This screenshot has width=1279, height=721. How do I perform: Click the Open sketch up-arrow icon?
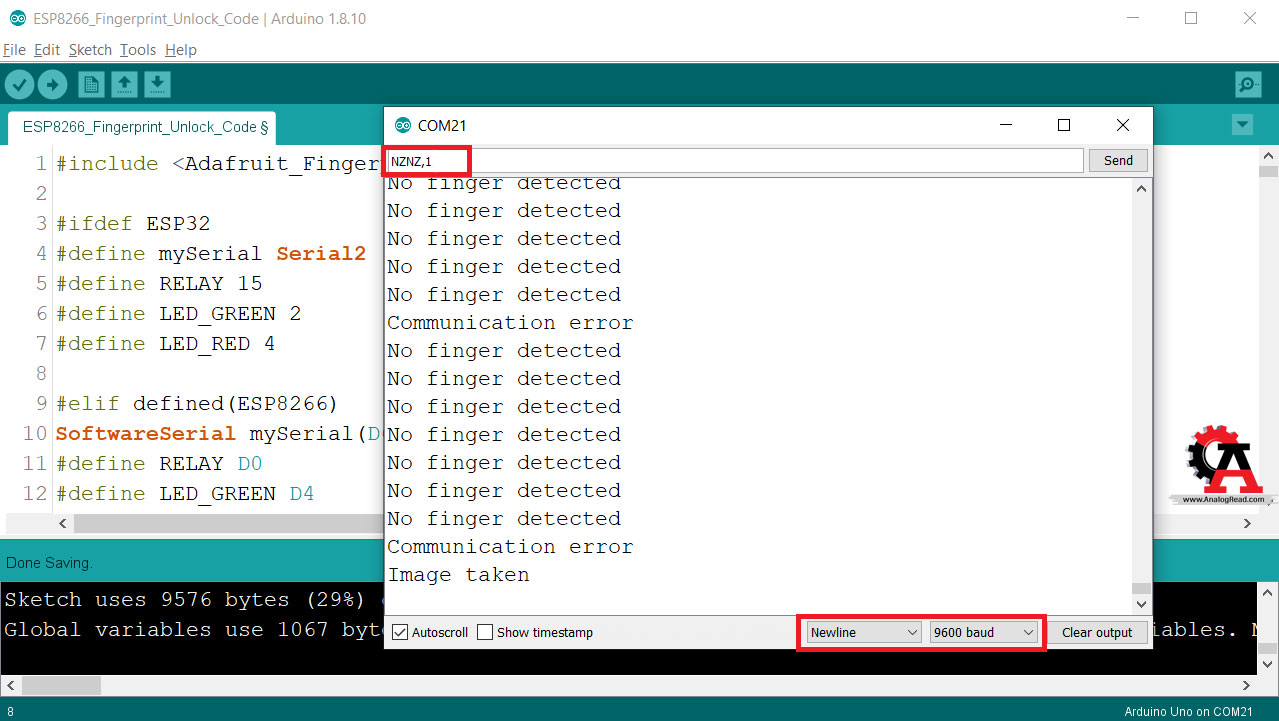[124, 85]
